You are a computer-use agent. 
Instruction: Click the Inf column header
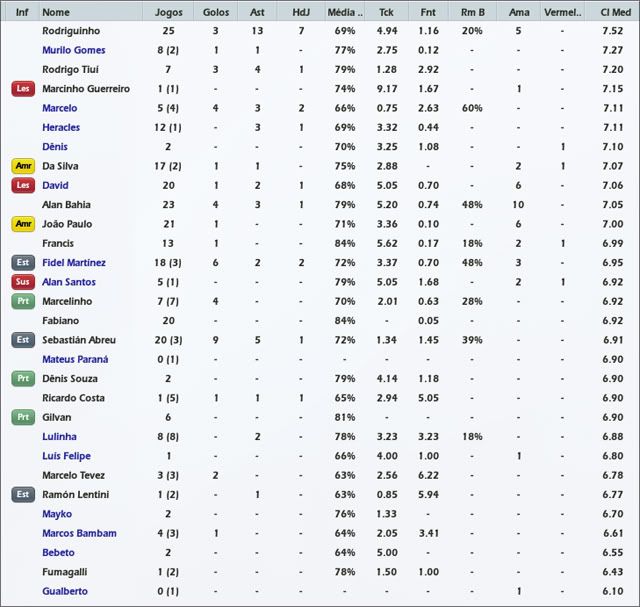click(x=22, y=12)
